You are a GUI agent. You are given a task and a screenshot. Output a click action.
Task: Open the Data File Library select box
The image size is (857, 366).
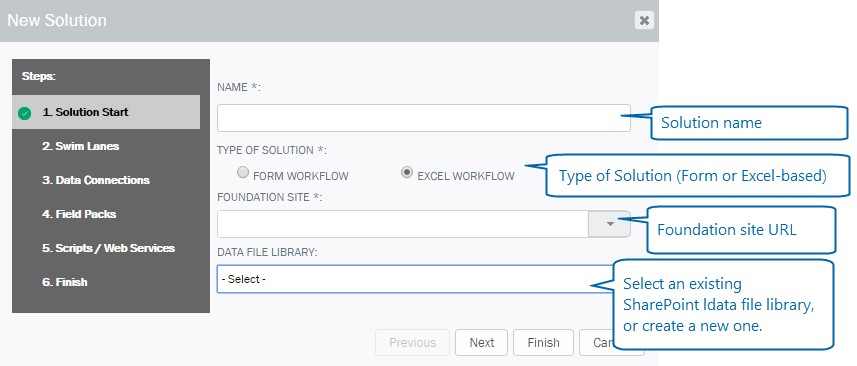point(415,279)
